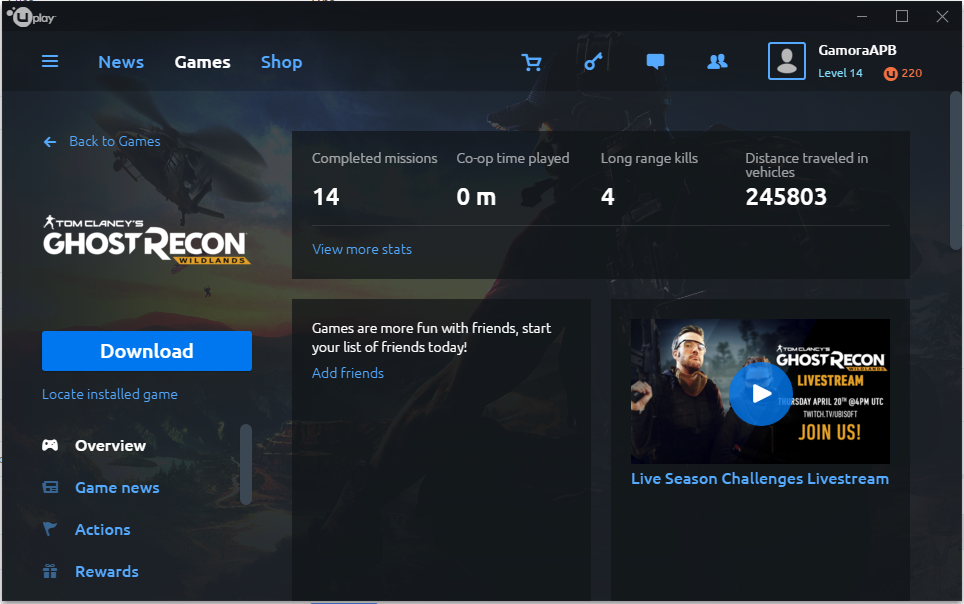Image resolution: width=964 pixels, height=604 pixels.
Task: Click the sidebar menu scrollbar
Action: (246, 464)
